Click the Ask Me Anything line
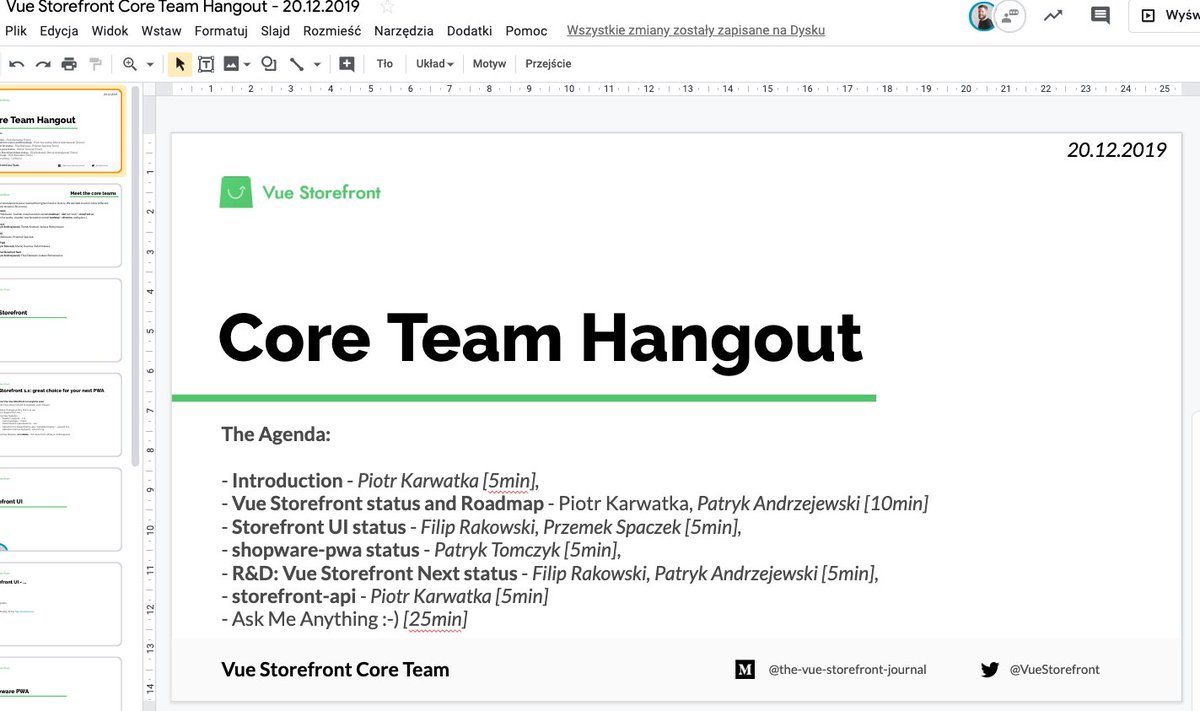This screenshot has height=711, width=1200. pyautogui.click(x=345, y=620)
